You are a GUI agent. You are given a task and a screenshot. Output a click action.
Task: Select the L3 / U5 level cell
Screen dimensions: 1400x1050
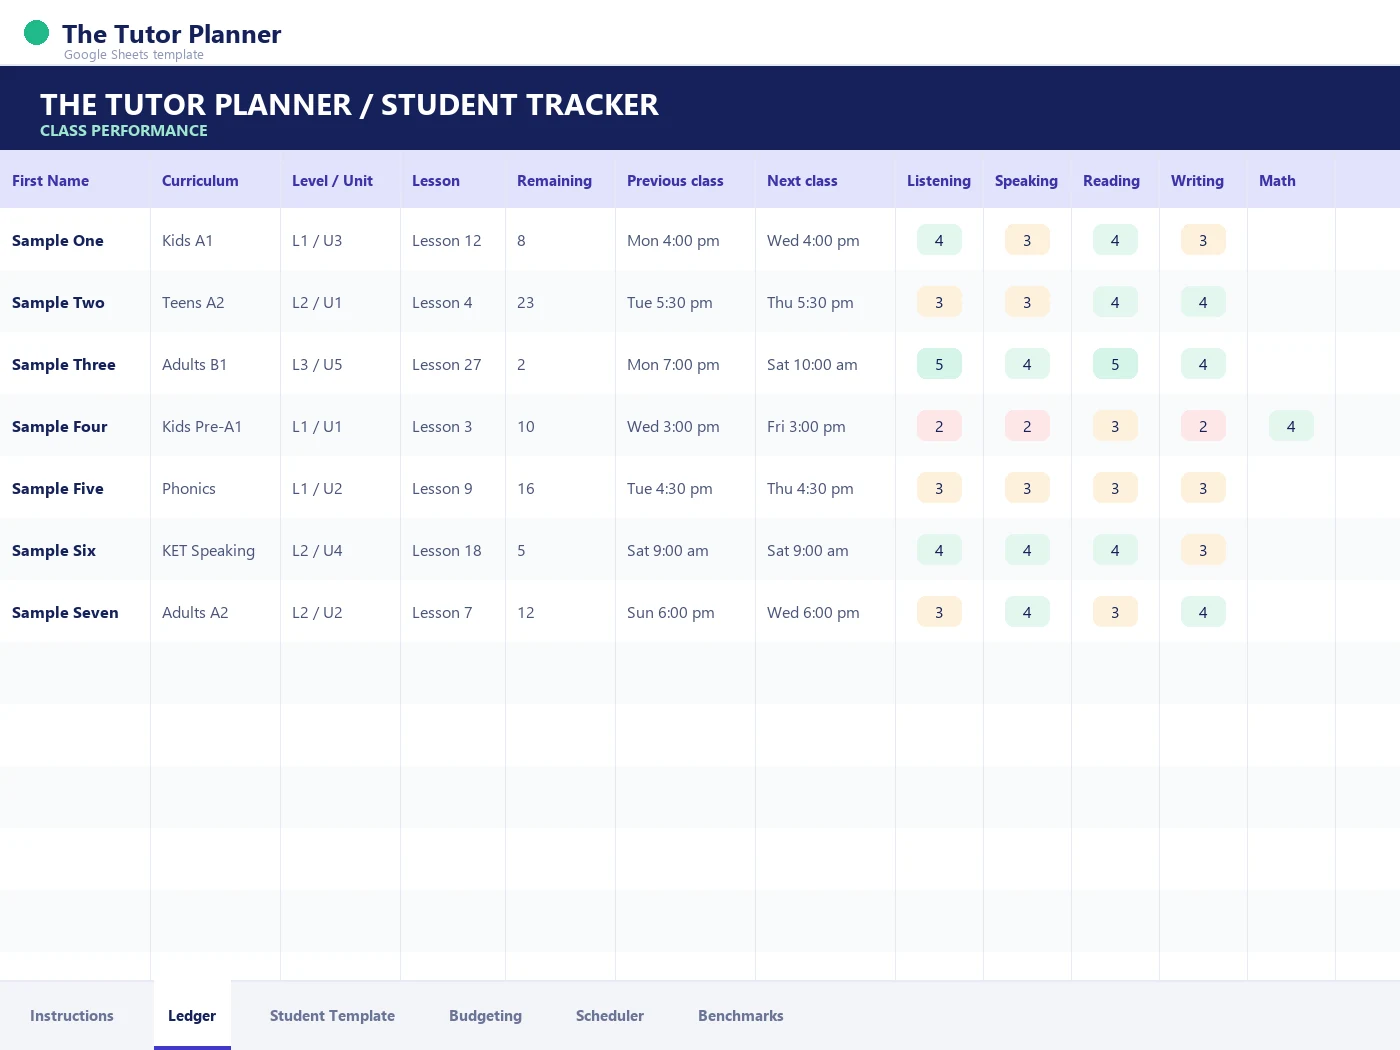pyautogui.click(x=340, y=364)
